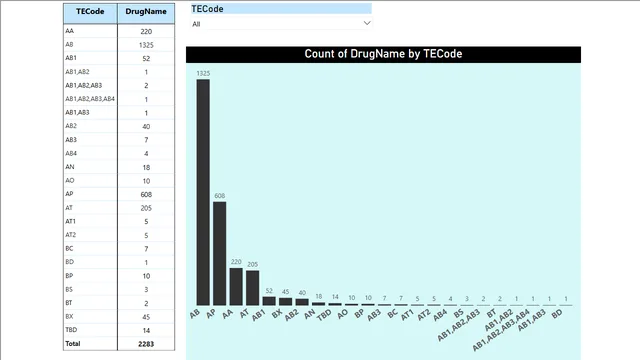The width and height of the screenshot is (640, 360).
Task: Open the TECode slicer dropdown chevron
Action: pyautogui.click(x=367, y=23)
